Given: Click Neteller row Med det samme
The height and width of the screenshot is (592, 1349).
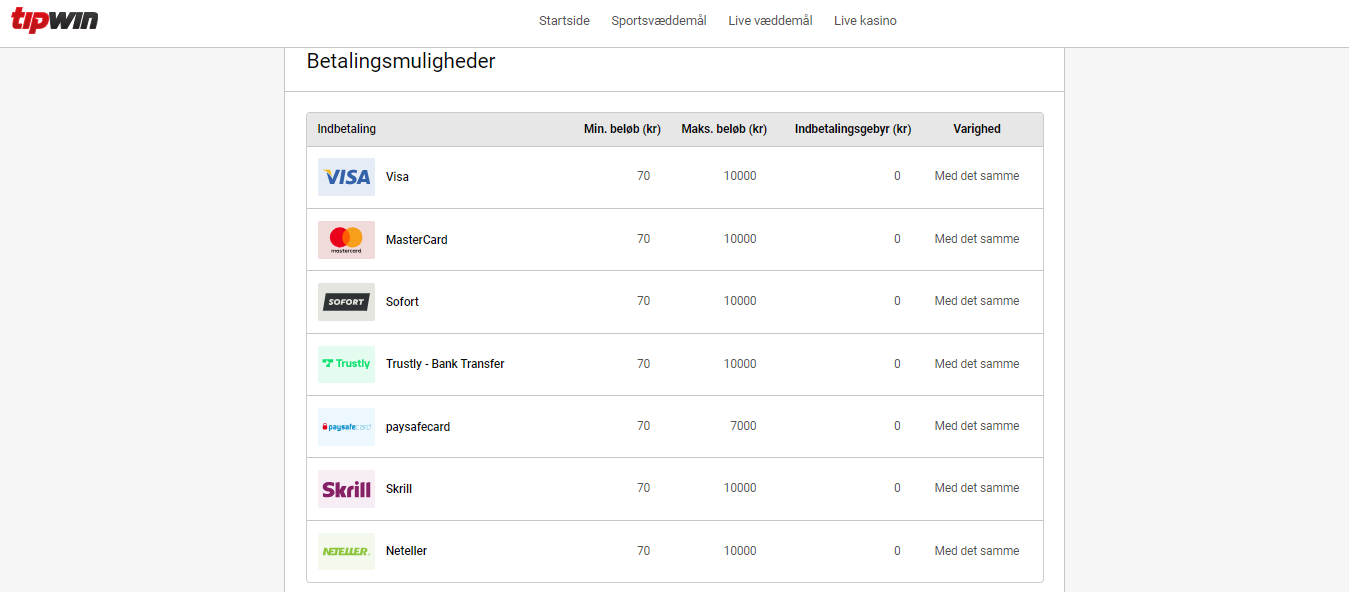Looking at the screenshot, I should point(977,551).
